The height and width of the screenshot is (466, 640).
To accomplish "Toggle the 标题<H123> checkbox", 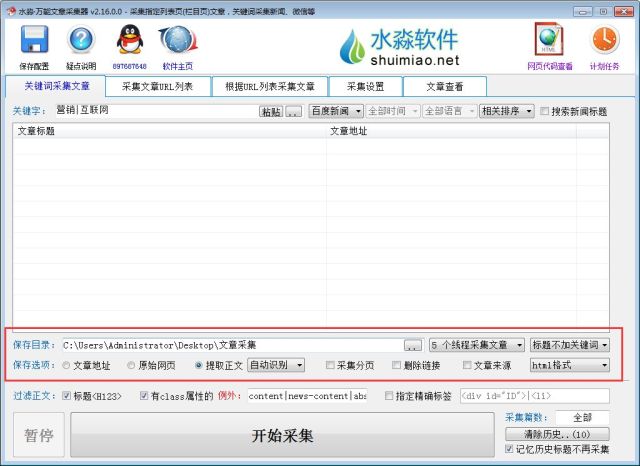I will pyautogui.click(x=66, y=395).
